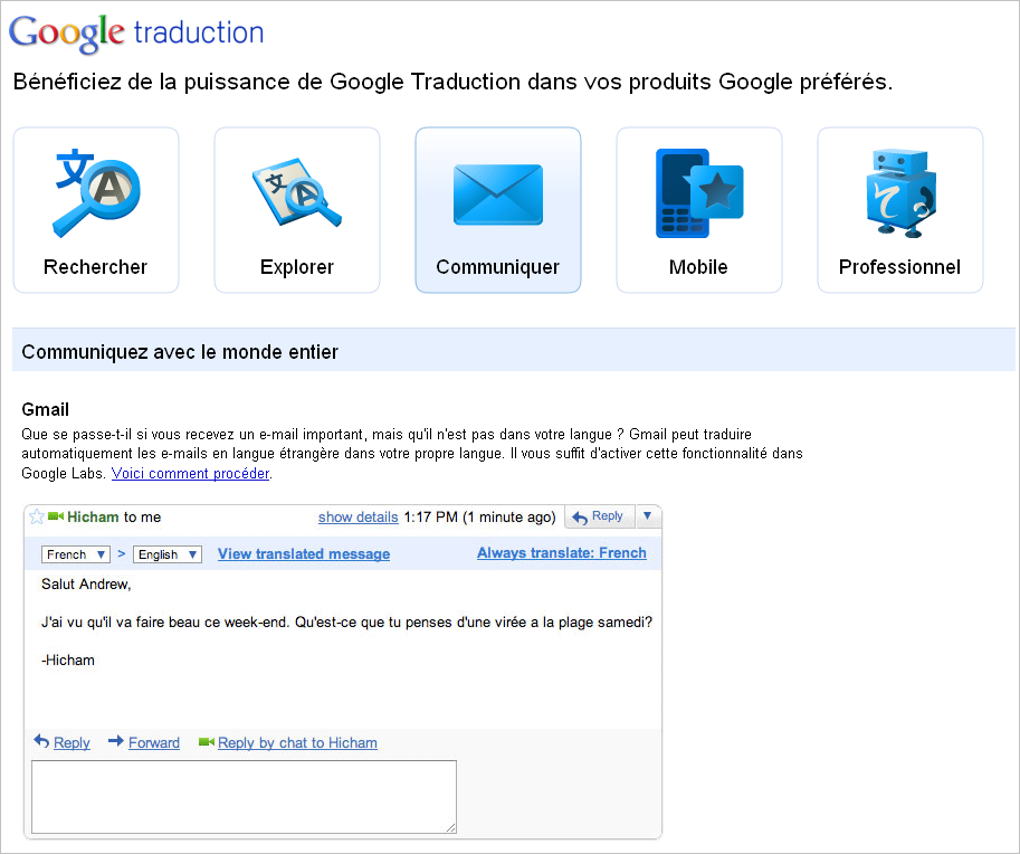Open the French source language dropdown
Viewport: 1020px width, 854px height.
click(x=75, y=554)
